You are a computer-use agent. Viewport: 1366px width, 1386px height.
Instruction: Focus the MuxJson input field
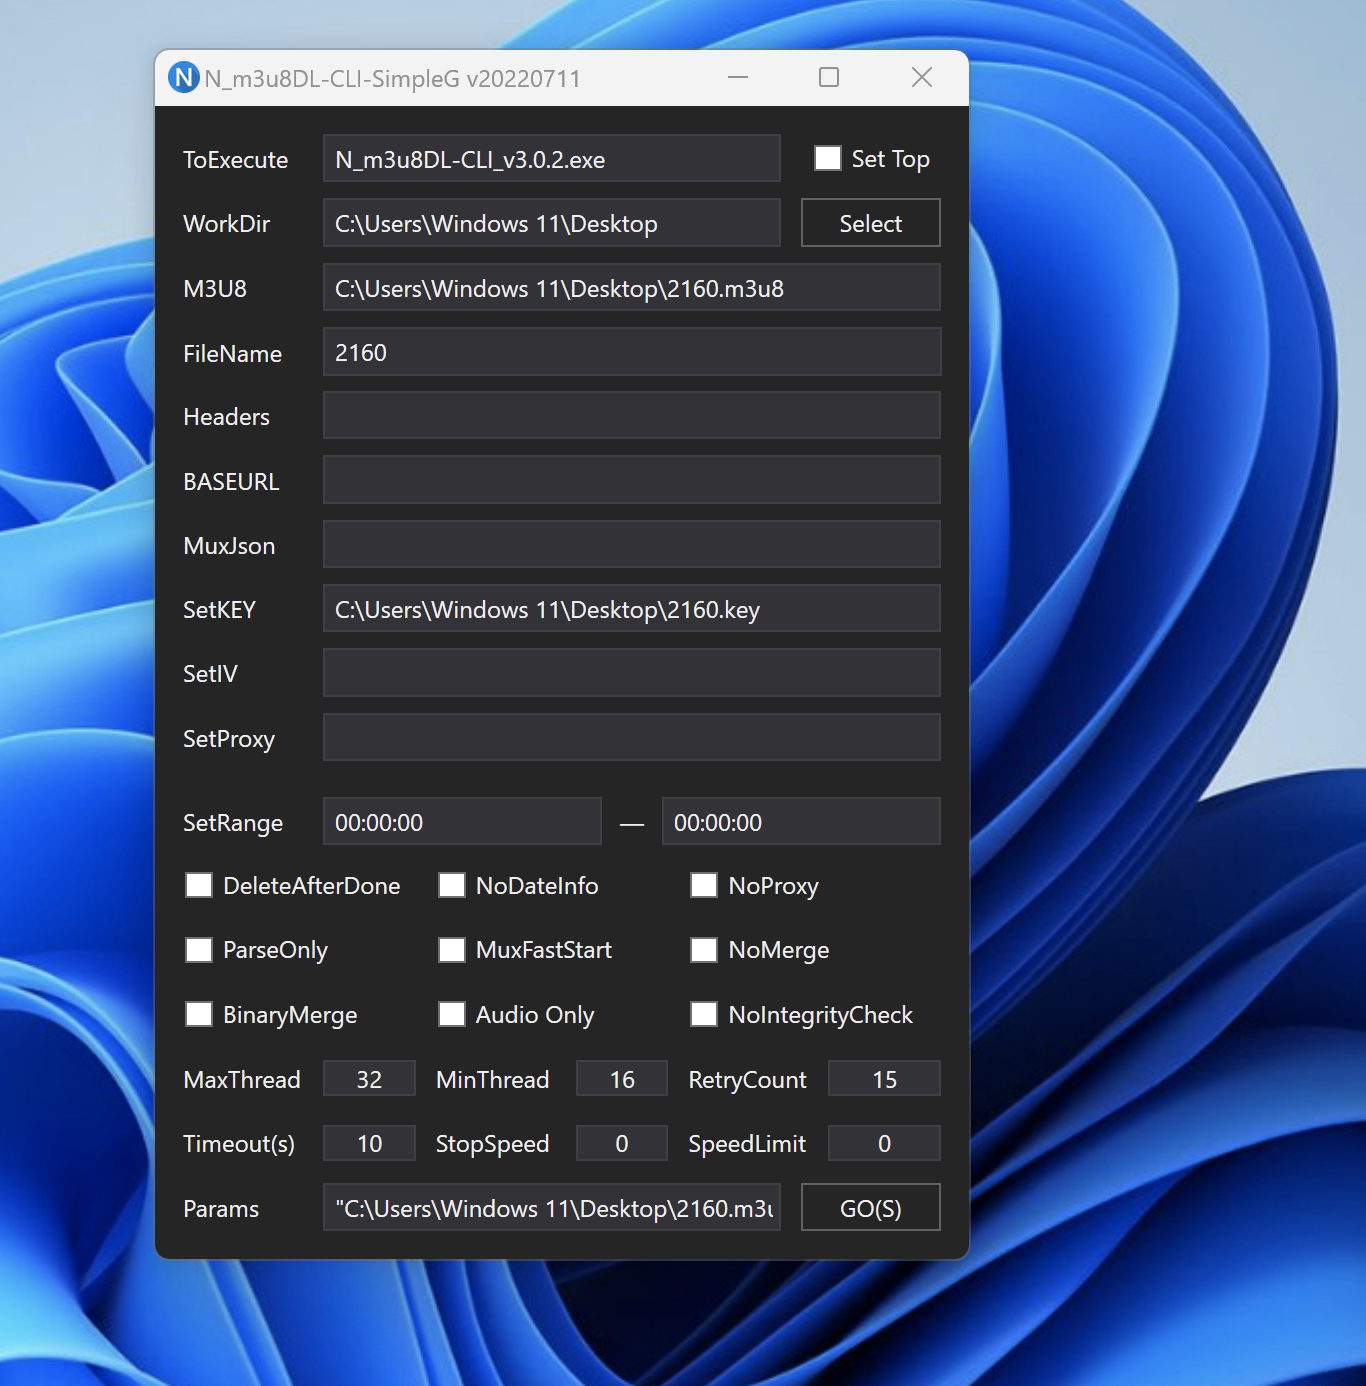[632, 544]
